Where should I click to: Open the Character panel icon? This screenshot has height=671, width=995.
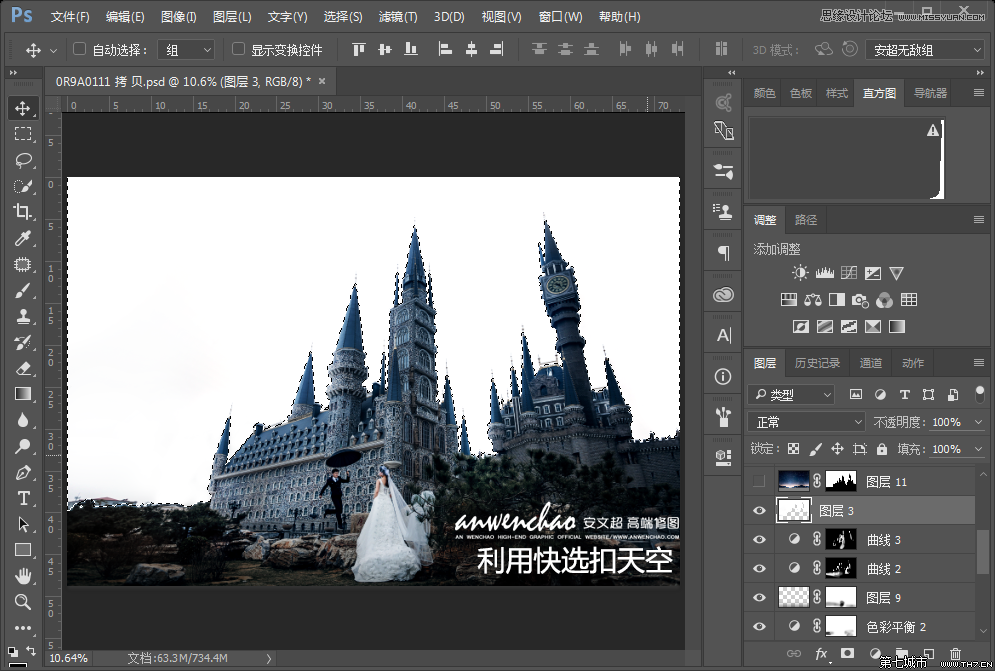pos(723,335)
